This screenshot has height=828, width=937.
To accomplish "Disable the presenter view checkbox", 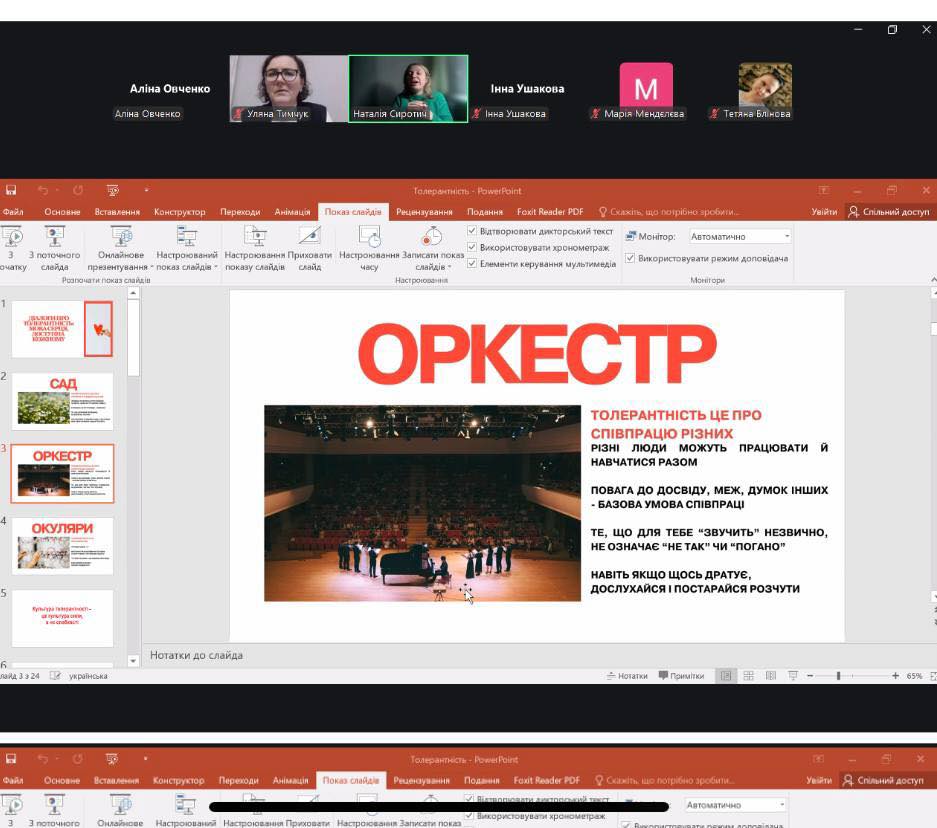I will [x=630, y=258].
